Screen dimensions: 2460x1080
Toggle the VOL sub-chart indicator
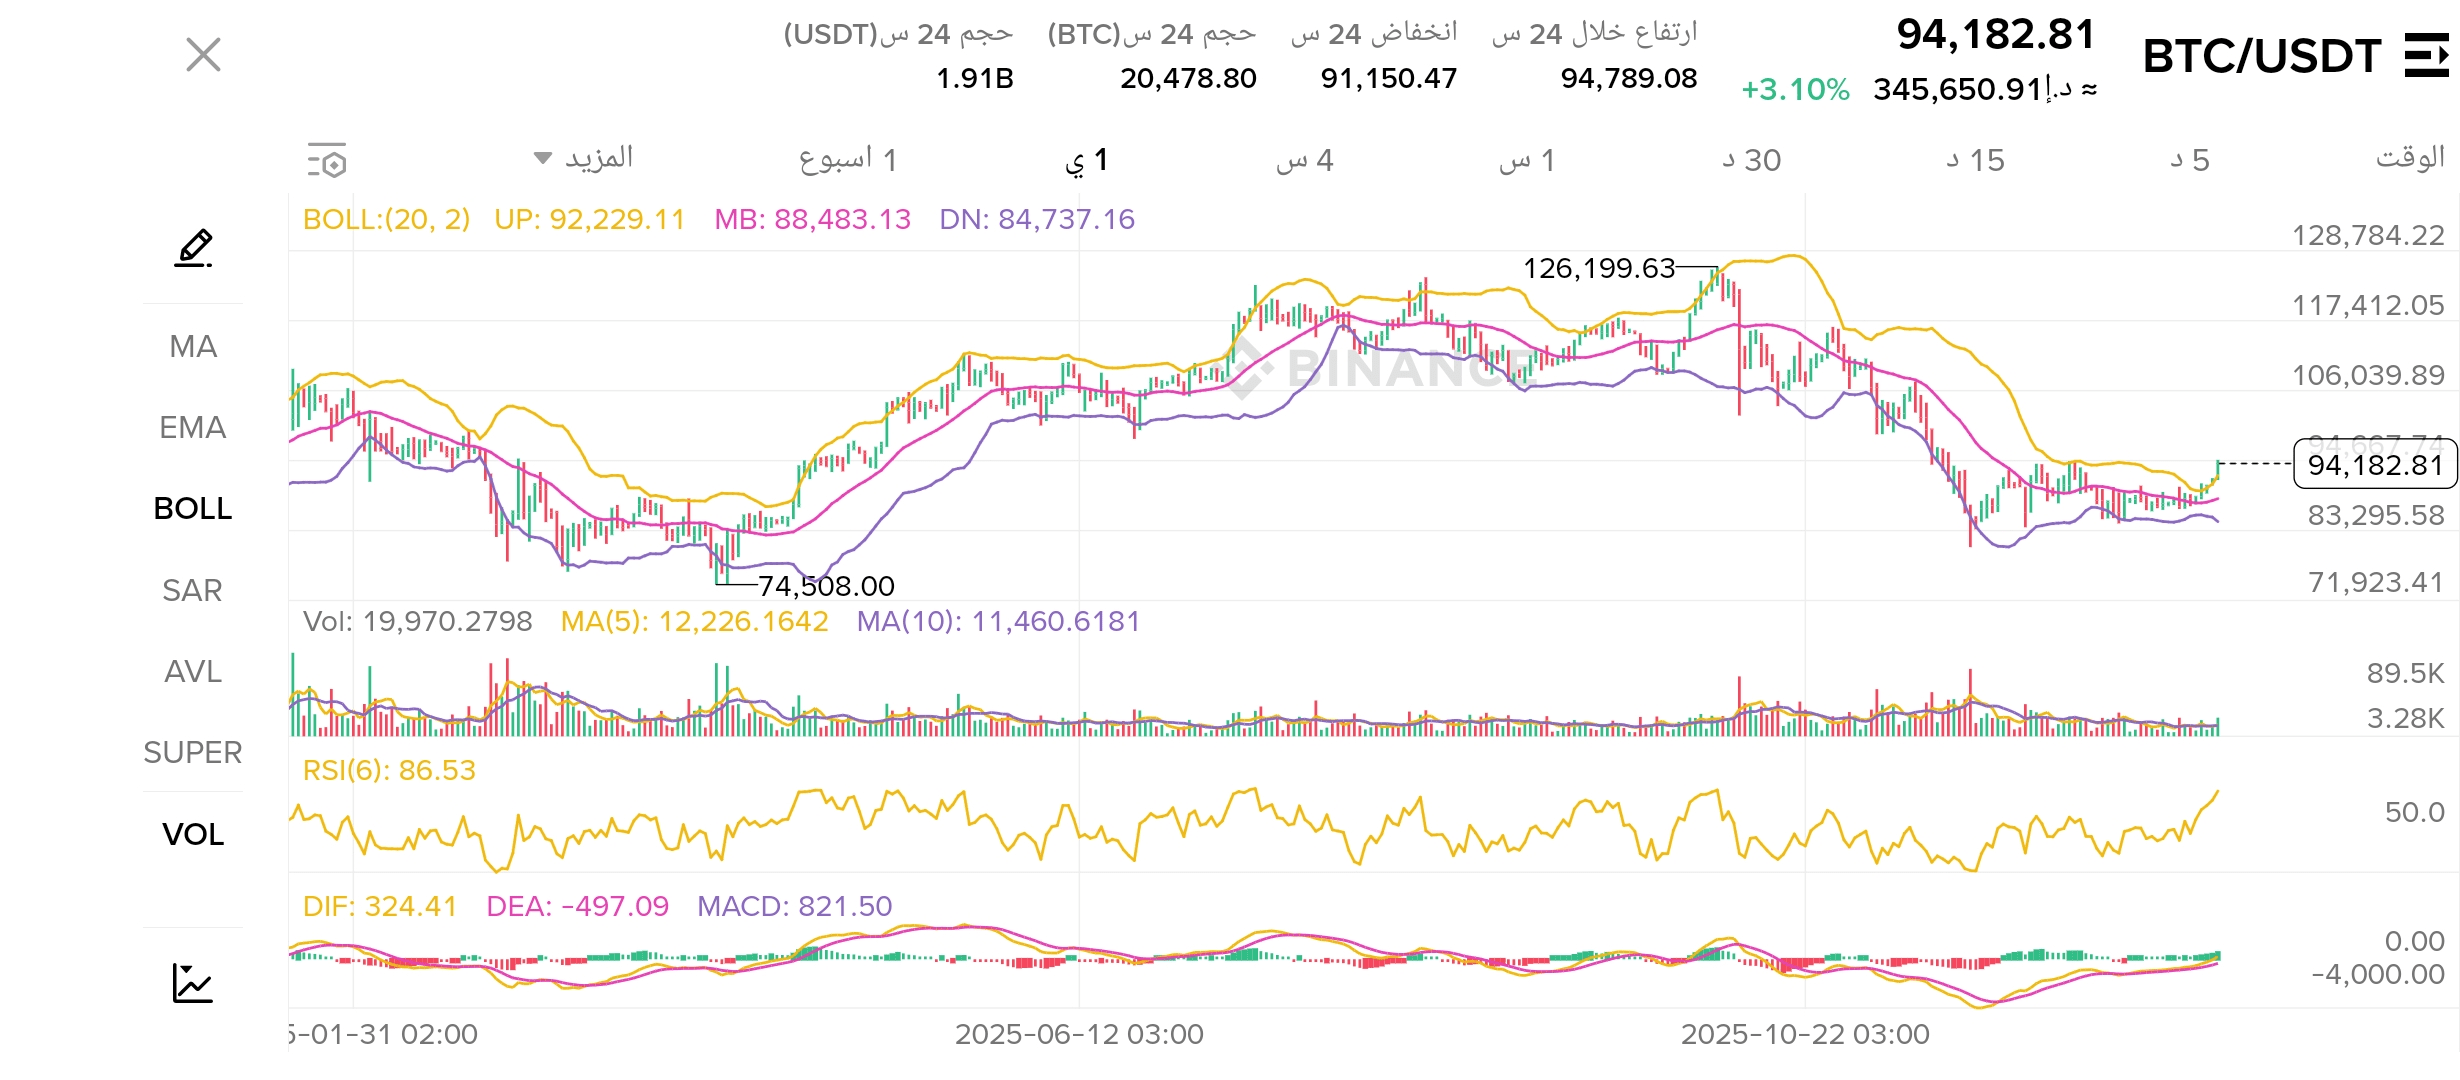pos(193,834)
